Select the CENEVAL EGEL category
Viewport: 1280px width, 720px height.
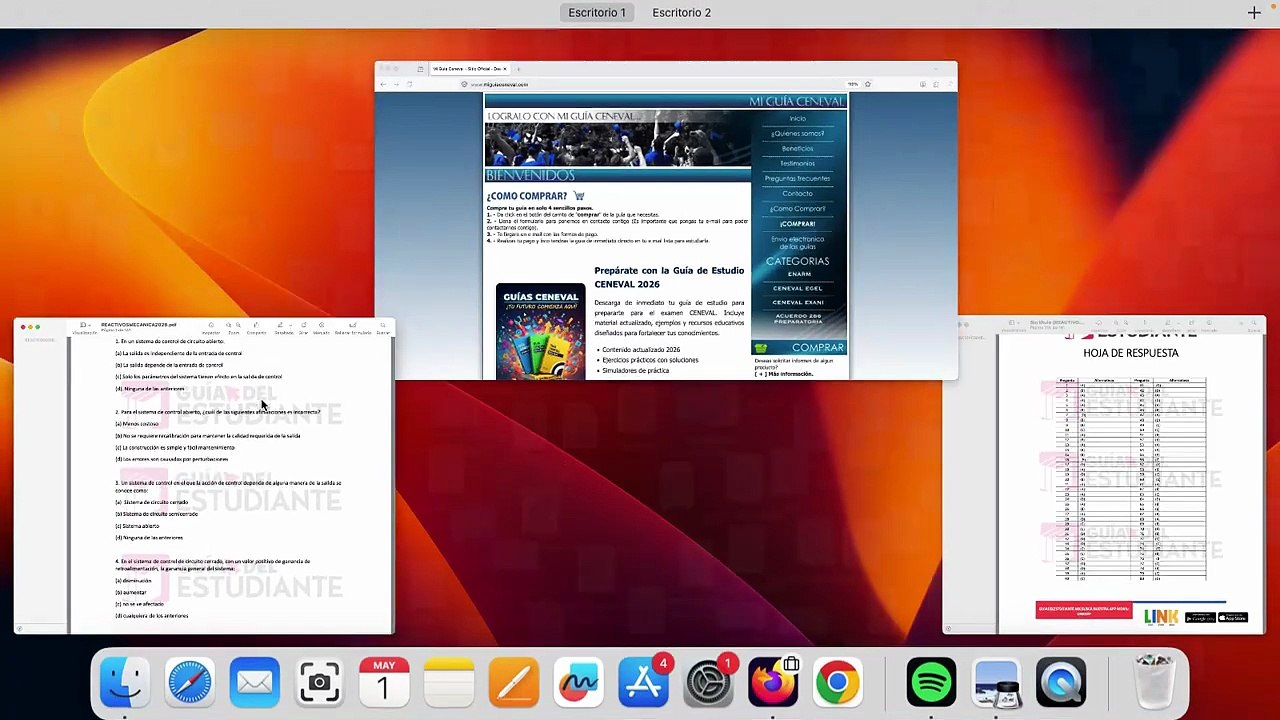point(798,288)
